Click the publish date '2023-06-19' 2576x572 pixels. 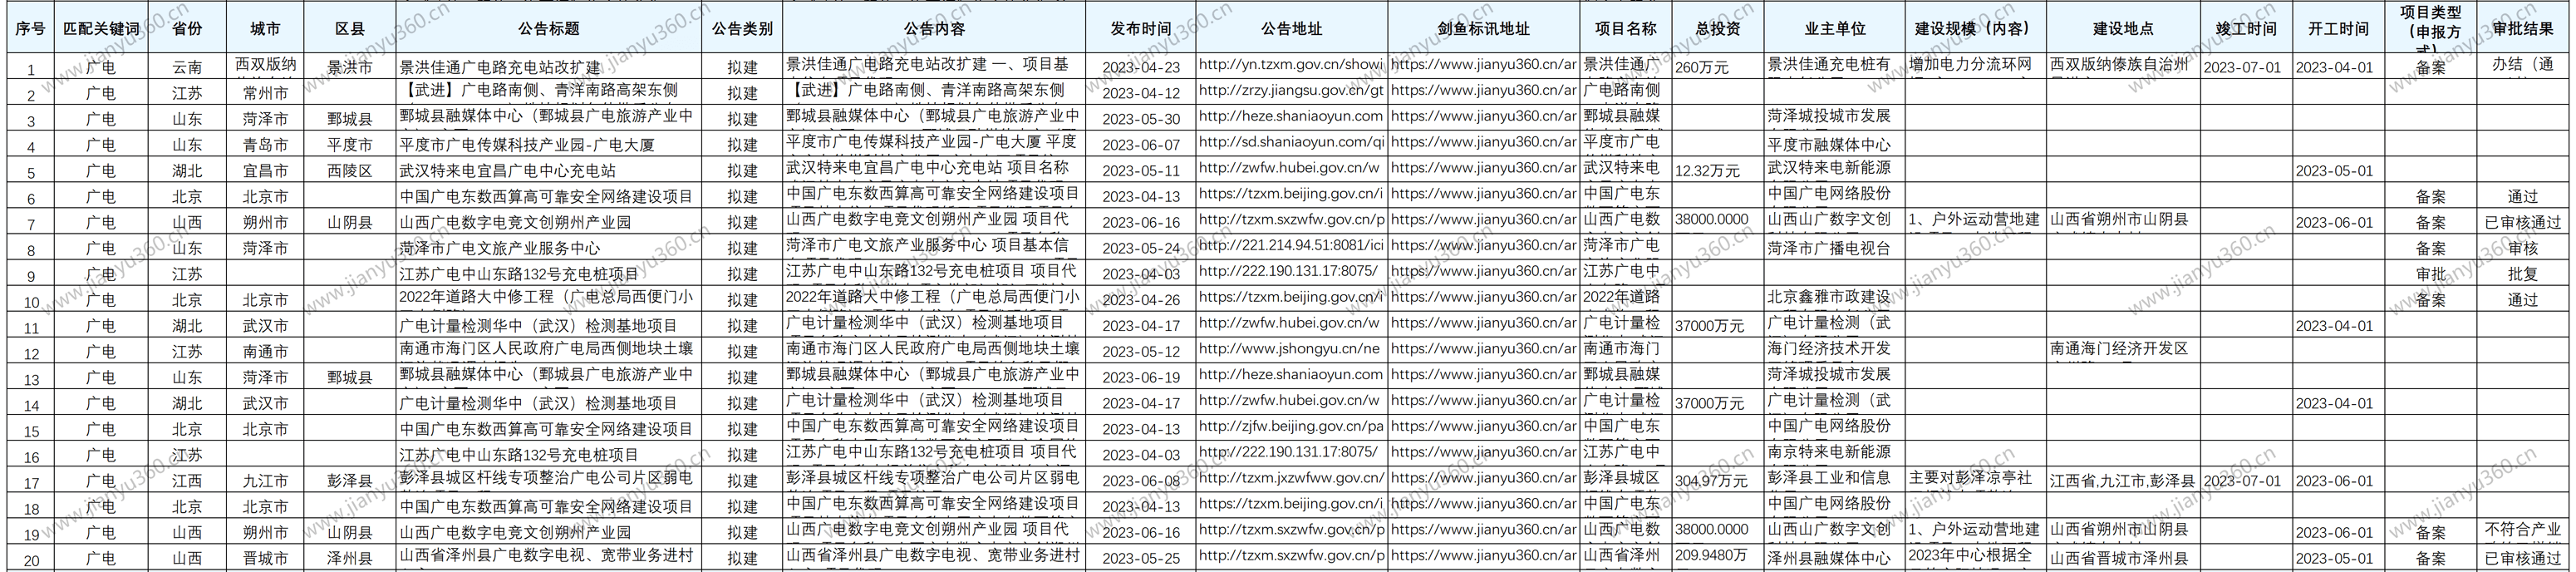point(1141,378)
